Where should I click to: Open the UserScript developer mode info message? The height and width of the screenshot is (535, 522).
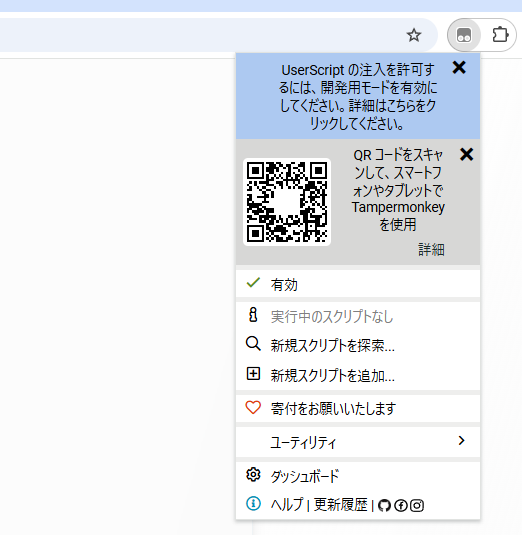[358, 97]
